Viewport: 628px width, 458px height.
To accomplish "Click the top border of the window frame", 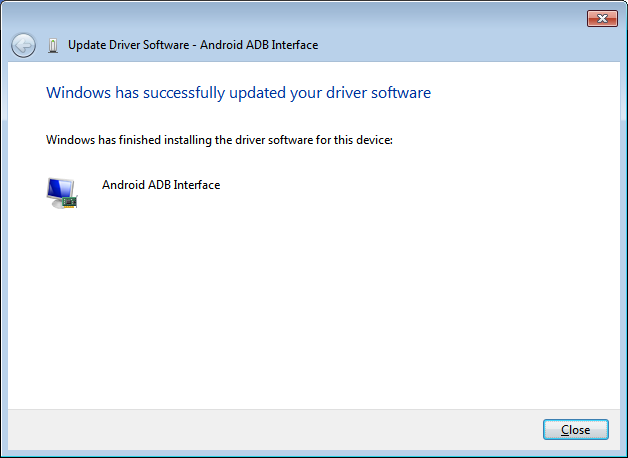I will [300, 2].
